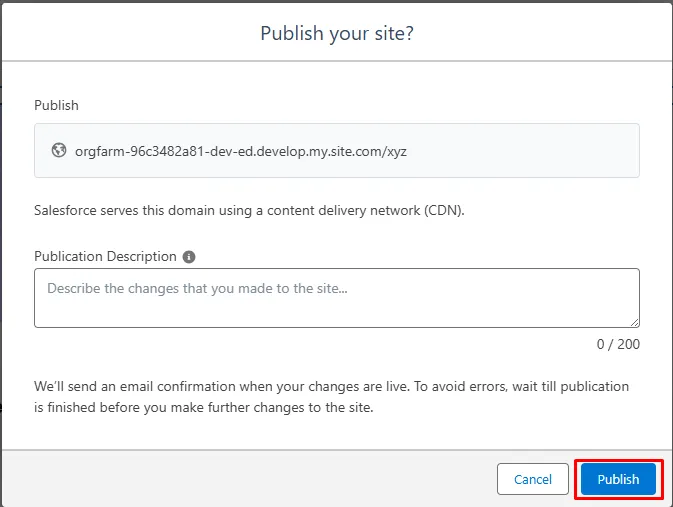This screenshot has height=507, width=673.
Task: Click the "Publication Description" label text
Action: click(105, 256)
